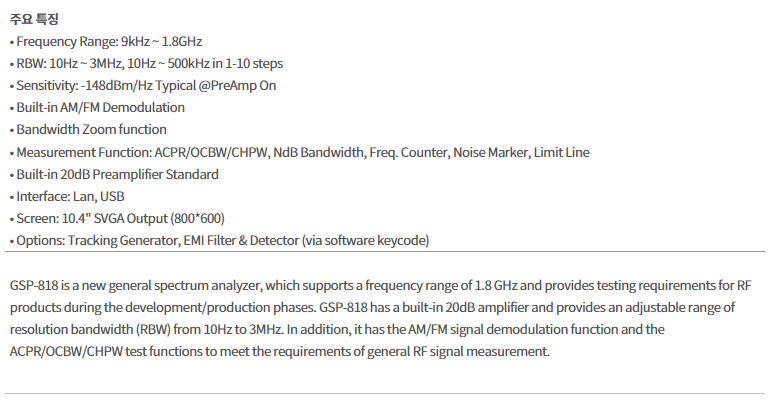This screenshot has height=405, width=768.
Task: Click Built-in 20dB Preamplifier Standard line
Action: point(114,175)
